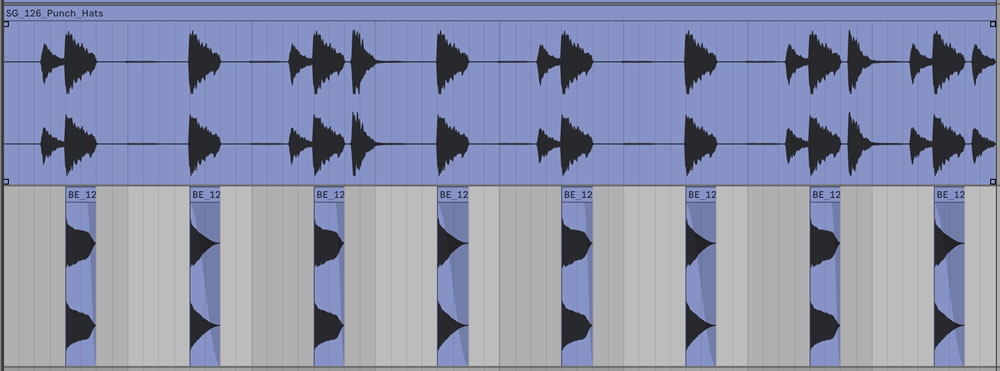Click the top-left corner handle of hats clip
1000x371 pixels.
(x=6, y=24)
